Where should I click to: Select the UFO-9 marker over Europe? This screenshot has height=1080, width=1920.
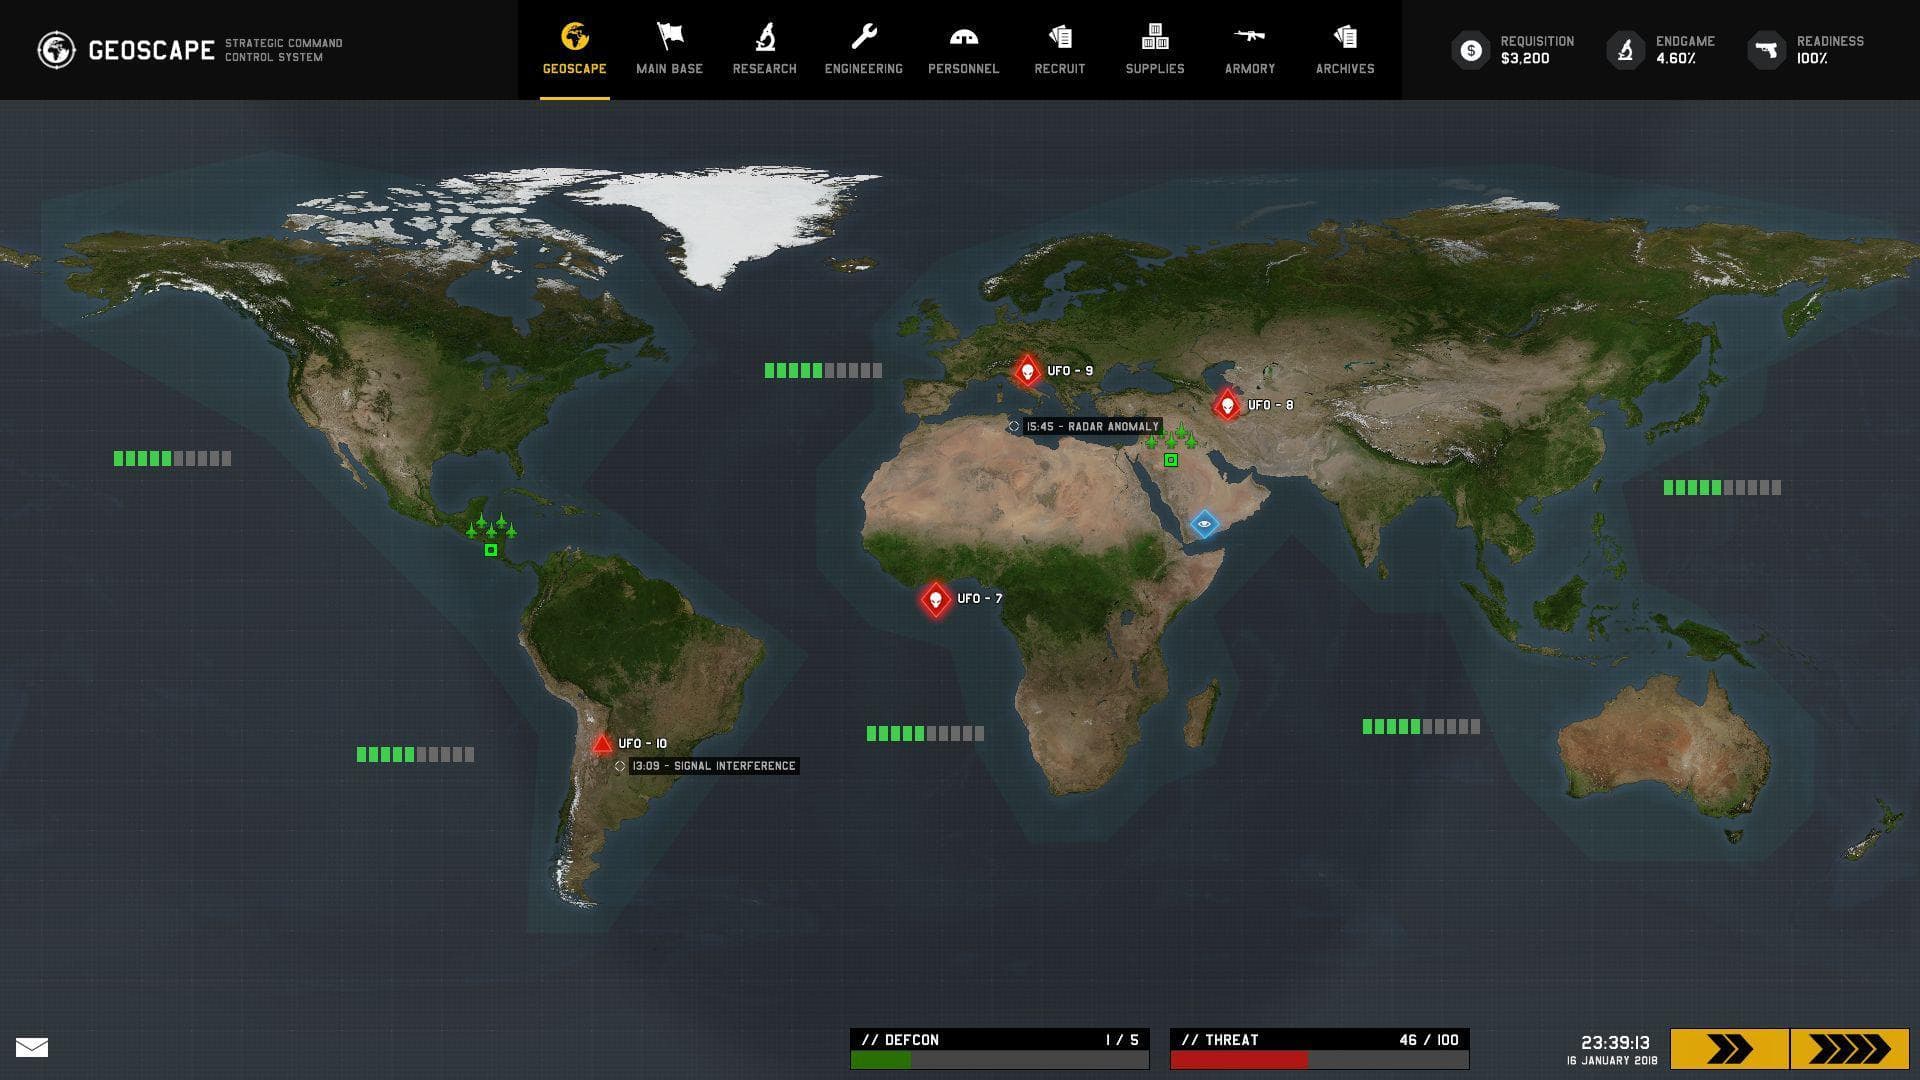pyautogui.click(x=1027, y=369)
